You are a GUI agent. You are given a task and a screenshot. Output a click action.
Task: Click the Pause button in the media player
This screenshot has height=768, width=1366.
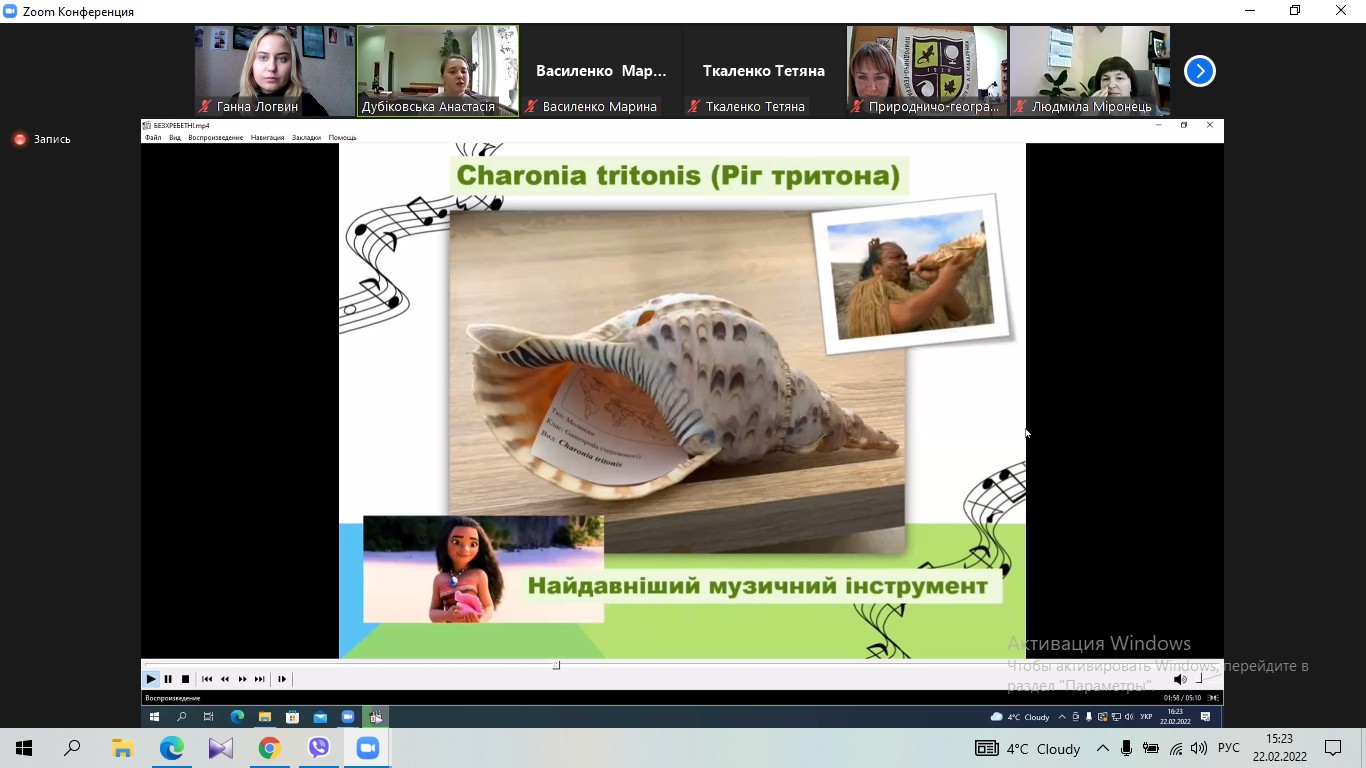[168, 679]
